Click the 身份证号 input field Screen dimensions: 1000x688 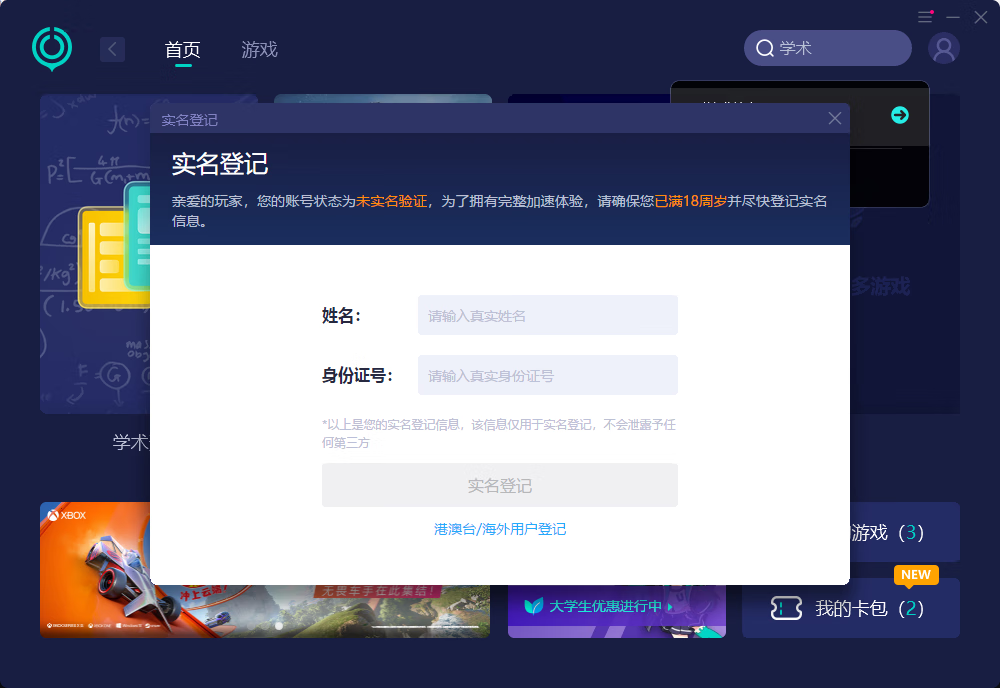click(x=547, y=375)
